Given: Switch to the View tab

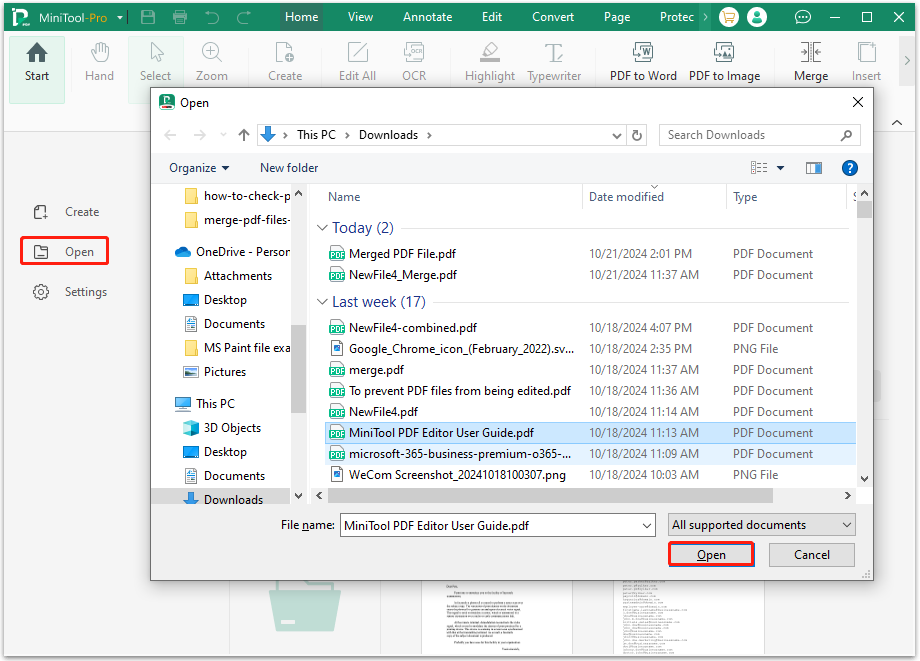Looking at the screenshot, I should pyautogui.click(x=360, y=17).
